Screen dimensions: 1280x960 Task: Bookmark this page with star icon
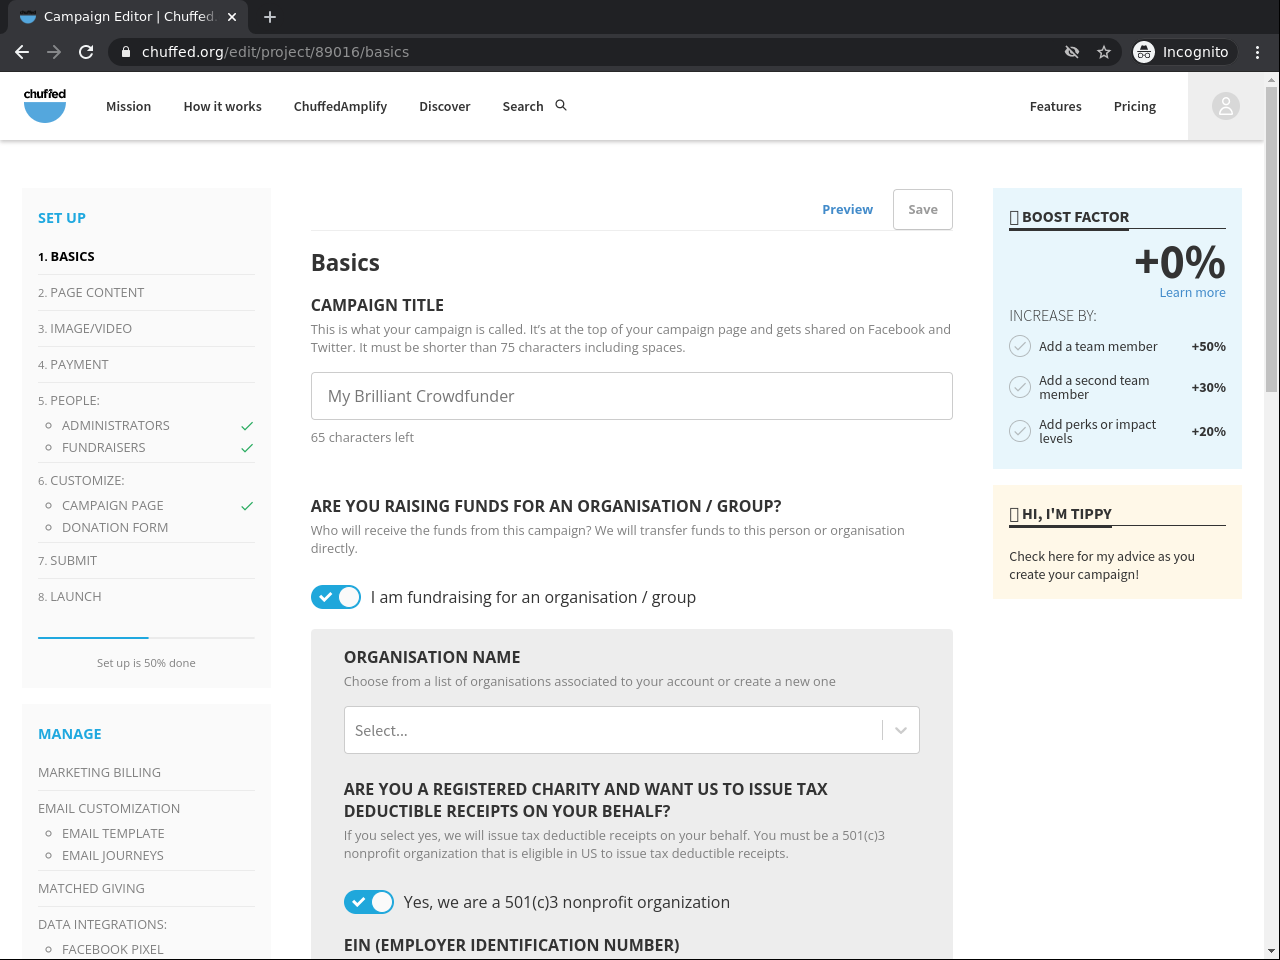click(x=1104, y=52)
